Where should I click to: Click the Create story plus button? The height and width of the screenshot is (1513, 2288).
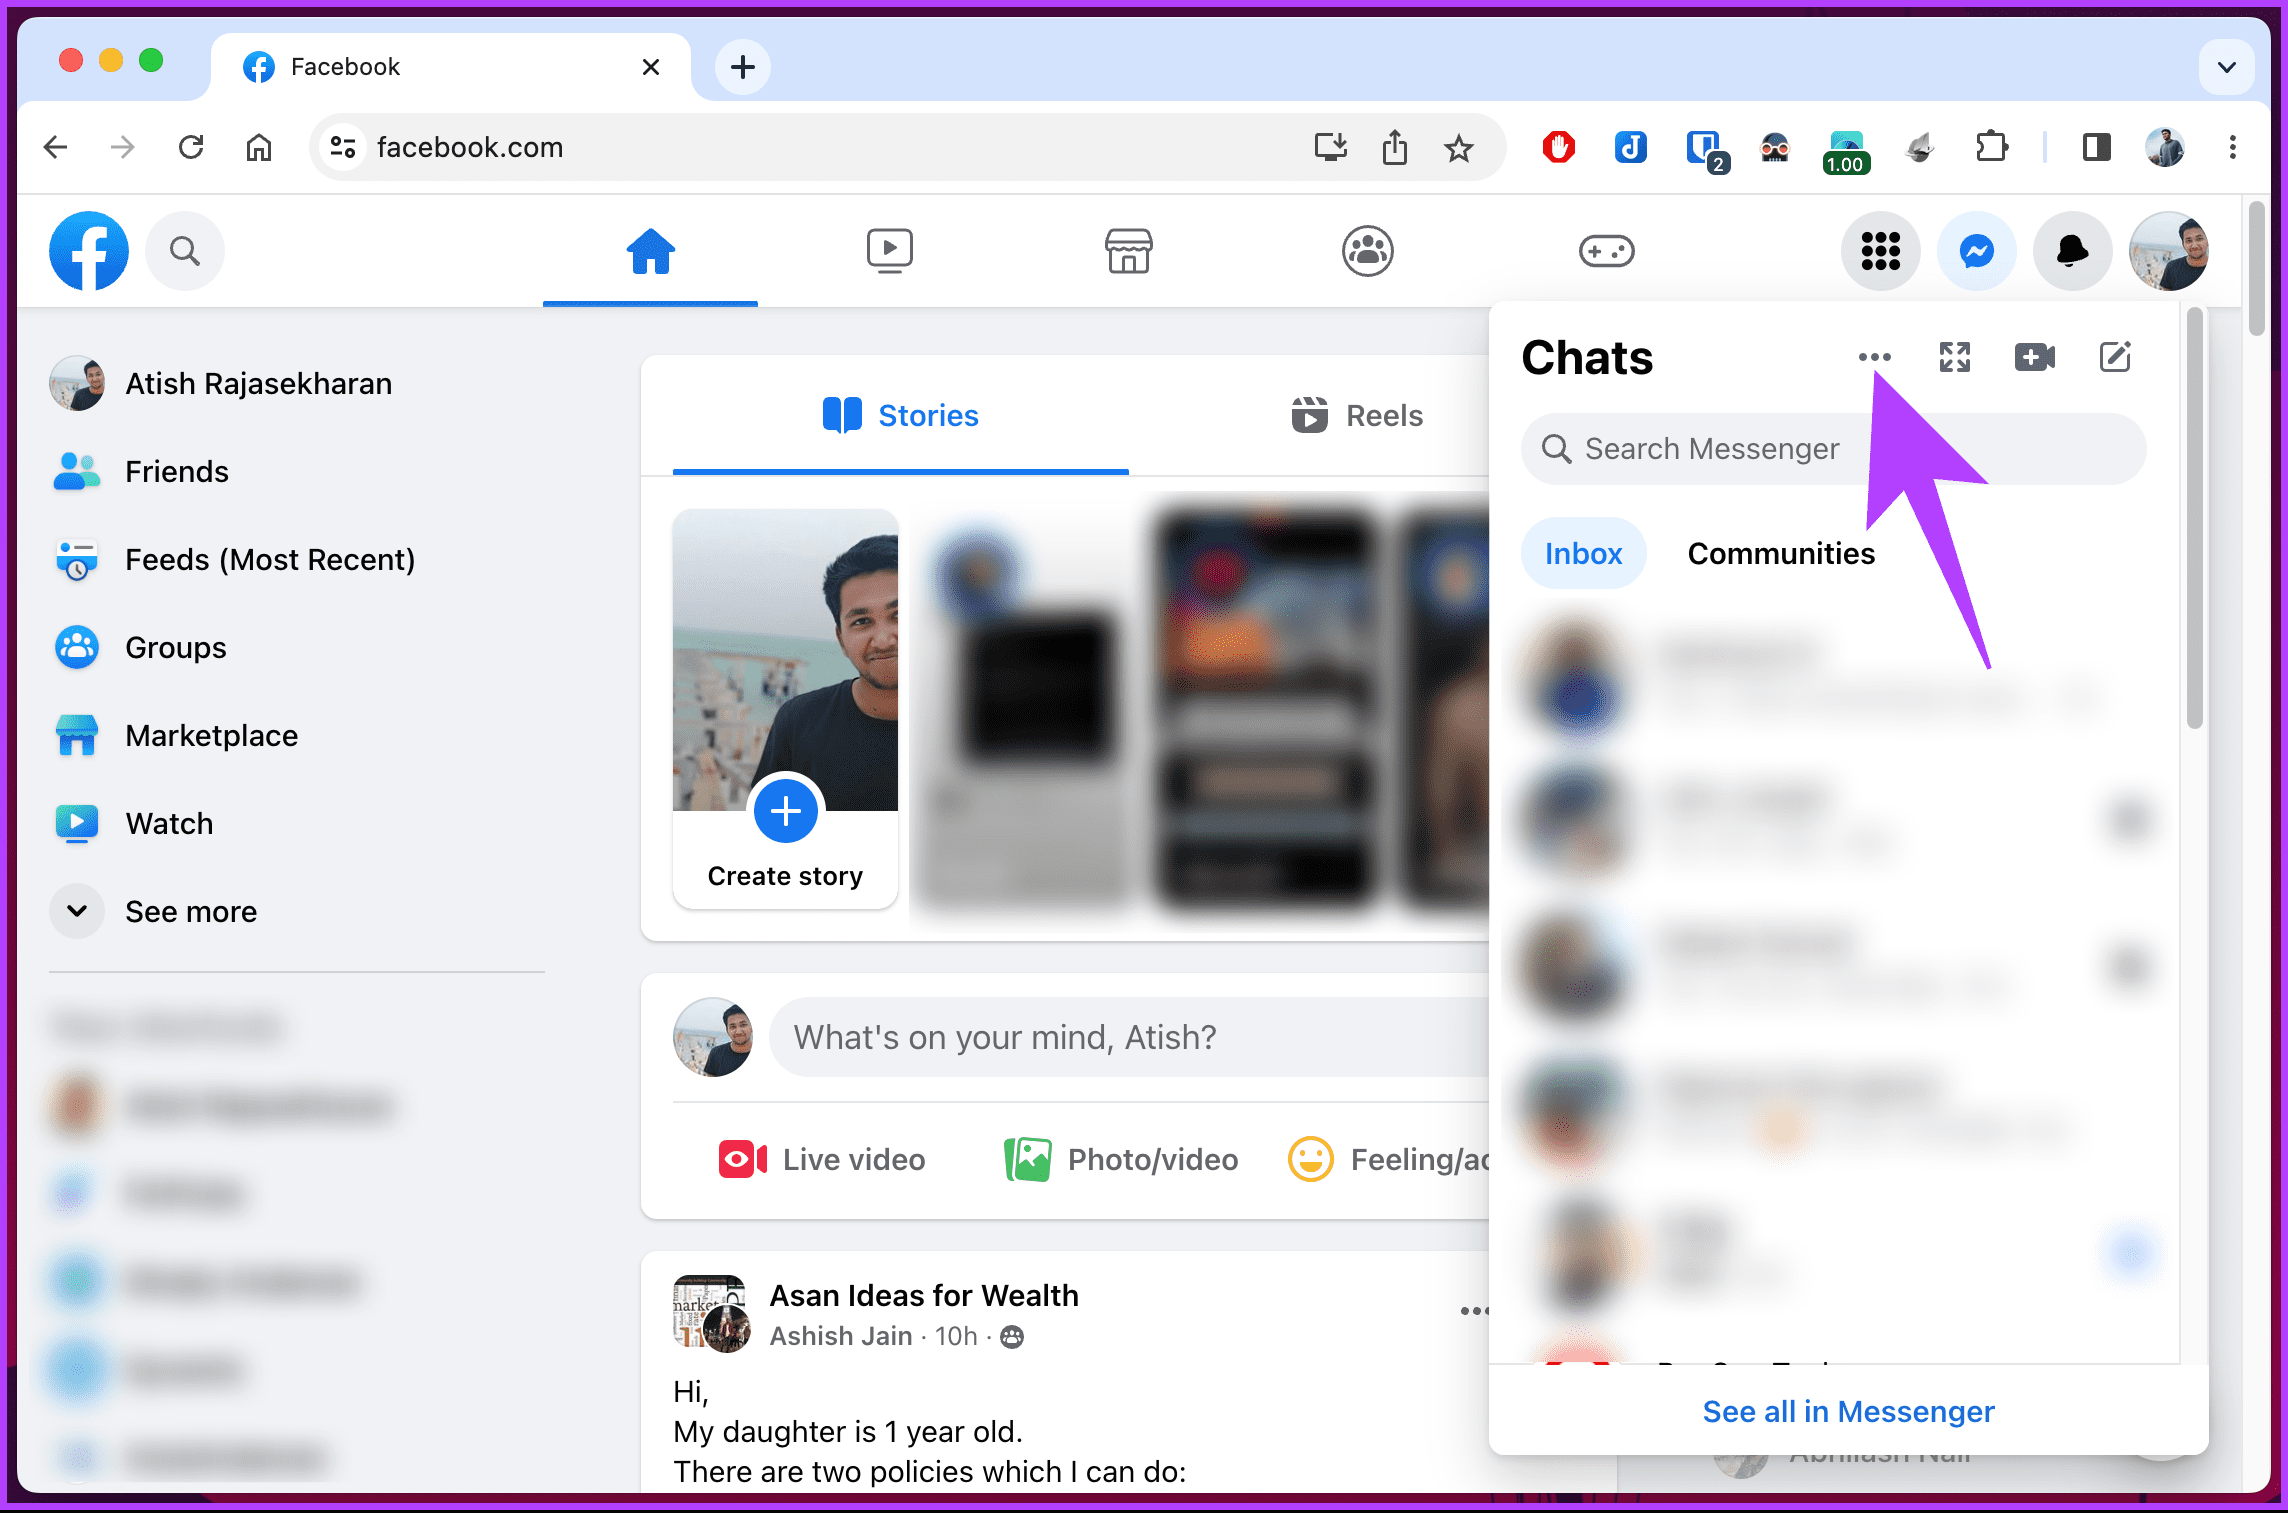786,811
